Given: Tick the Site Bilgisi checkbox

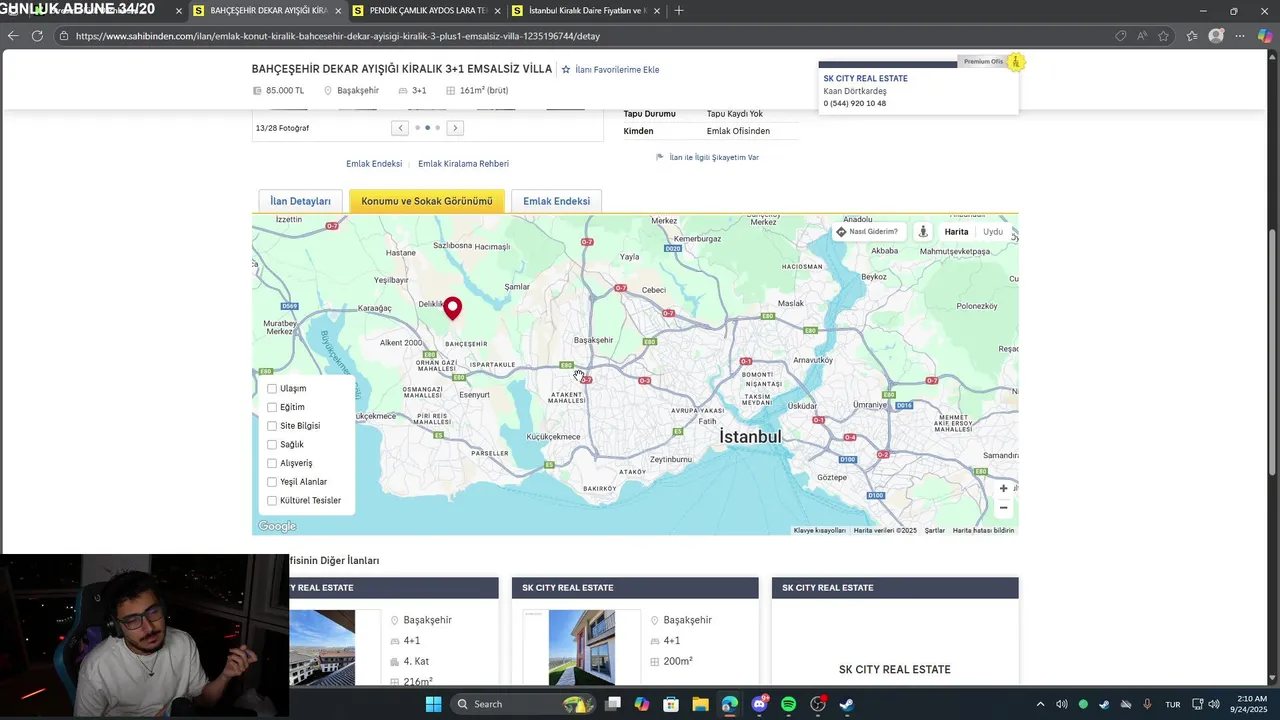Looking at the screenshot, I should pos(272,426).
